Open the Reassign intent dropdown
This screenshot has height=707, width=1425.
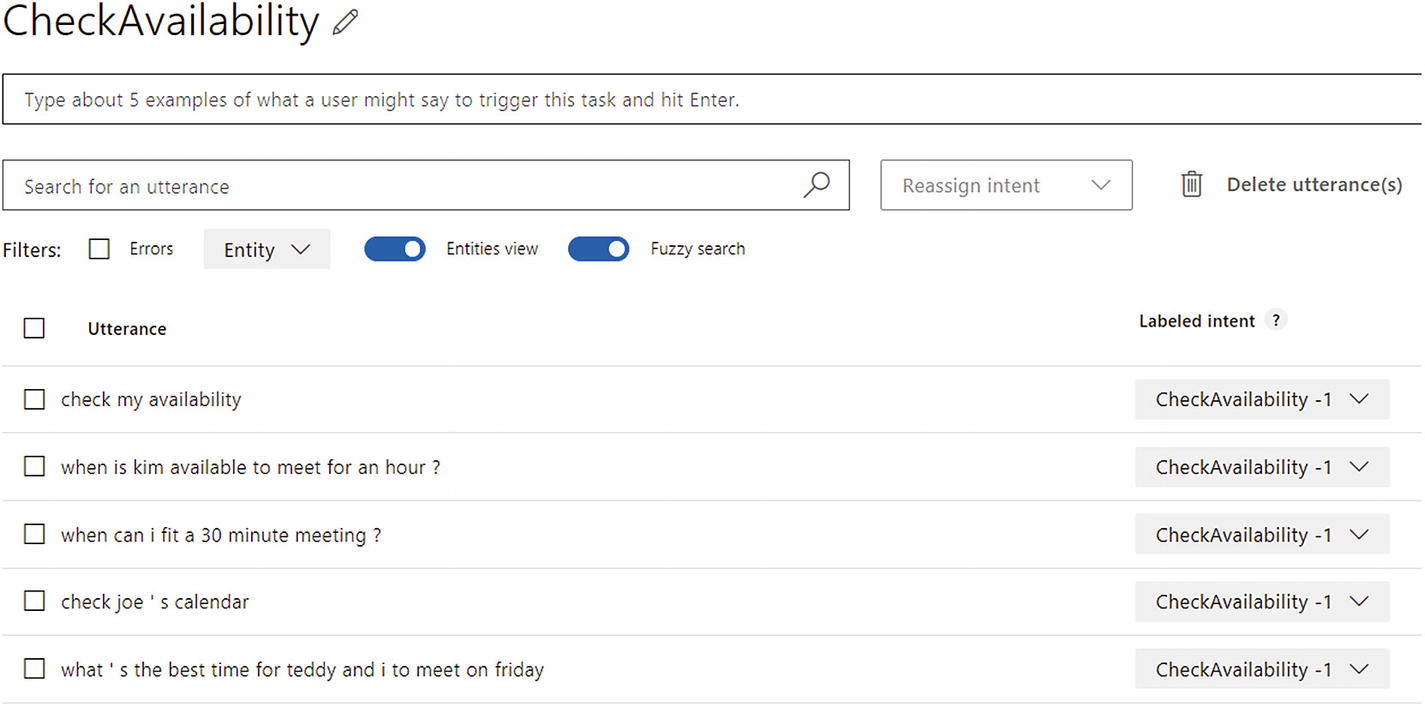point(1006,185)
